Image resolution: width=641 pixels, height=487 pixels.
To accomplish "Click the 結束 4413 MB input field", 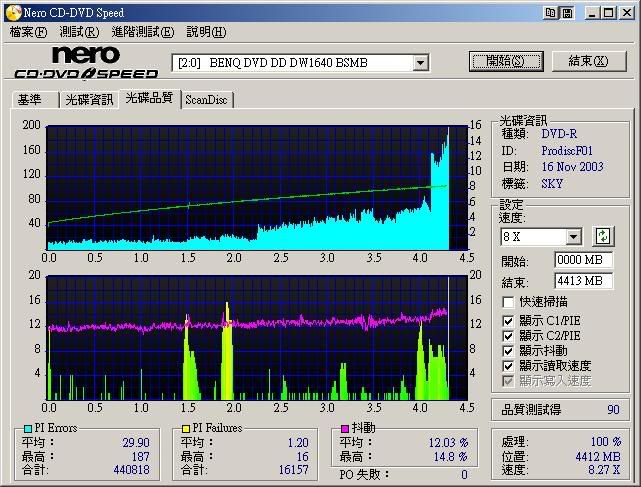I will (584, 281).
